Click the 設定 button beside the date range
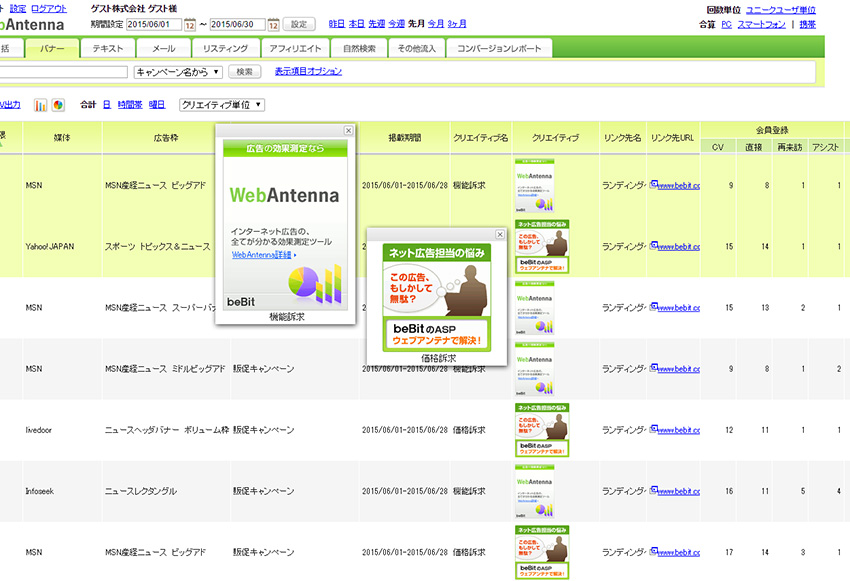The width and height of the screenshot is (850, 581). tap(299, 24)
